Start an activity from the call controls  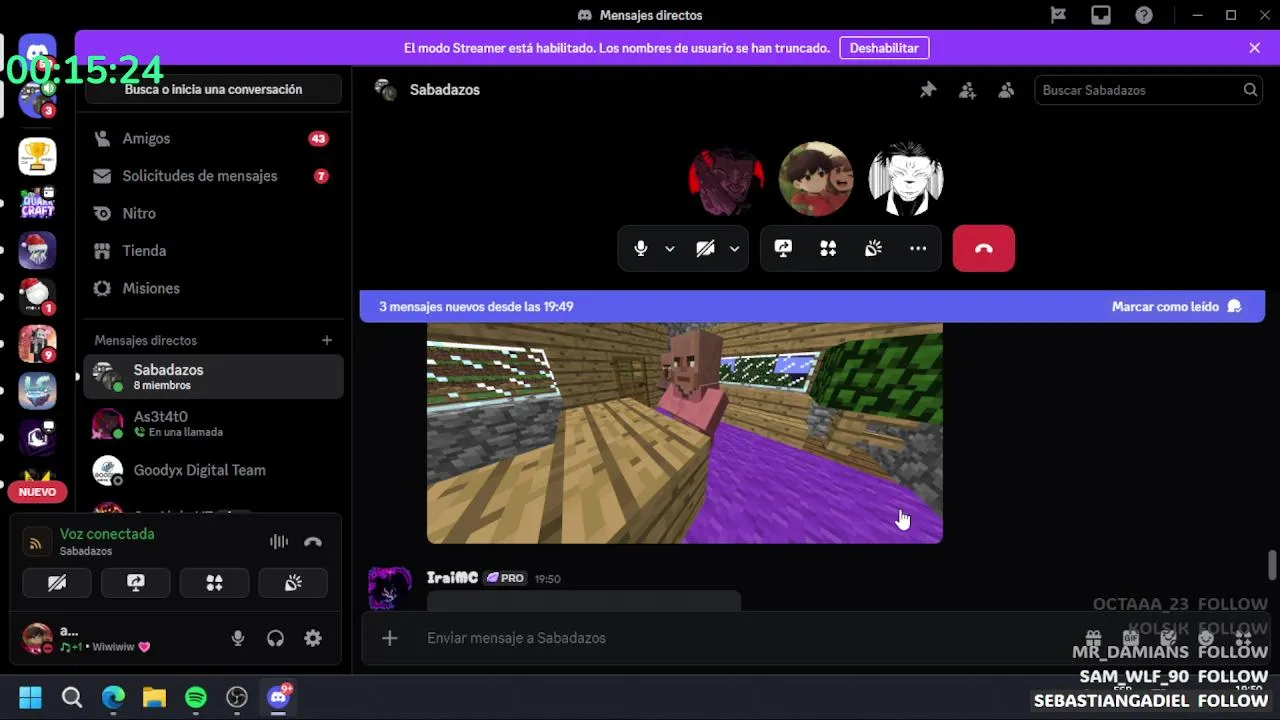pyautogui.click(x=828, y=249)
